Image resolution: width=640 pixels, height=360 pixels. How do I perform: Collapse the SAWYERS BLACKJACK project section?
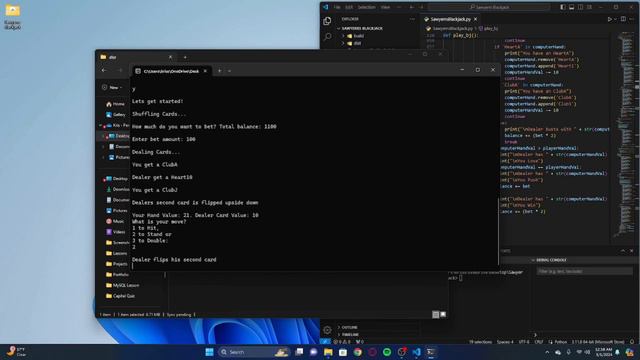tap(359, 29)
